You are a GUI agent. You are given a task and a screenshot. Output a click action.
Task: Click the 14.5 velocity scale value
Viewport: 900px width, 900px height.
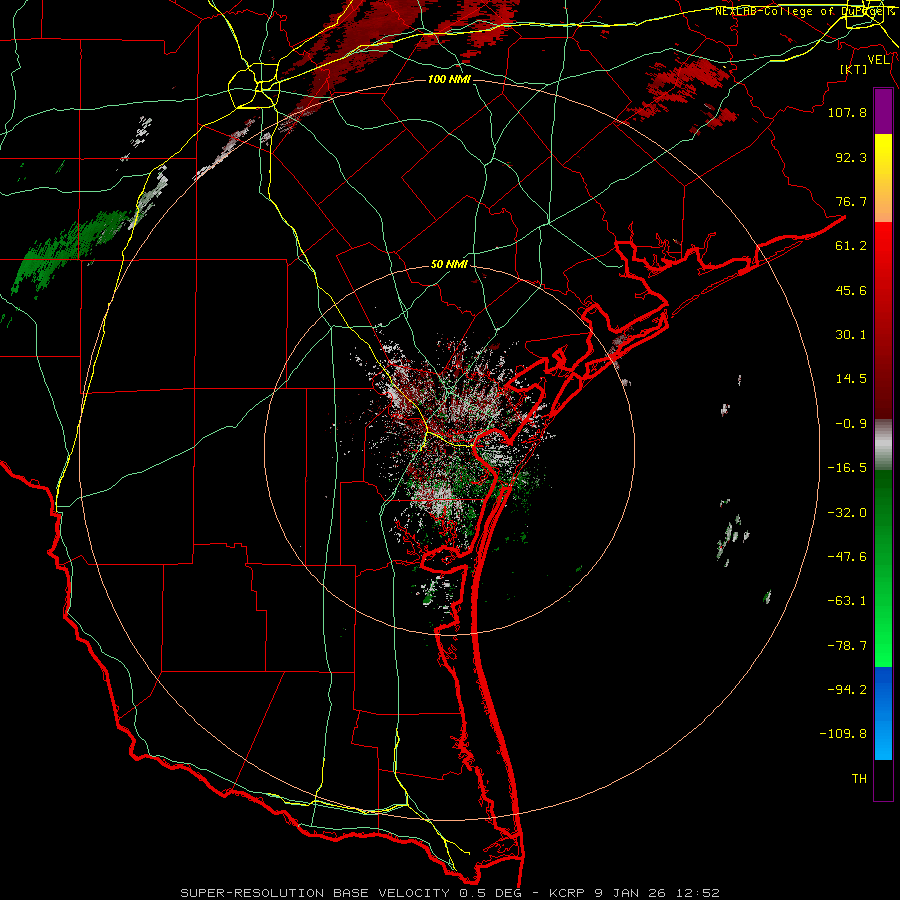851,379
